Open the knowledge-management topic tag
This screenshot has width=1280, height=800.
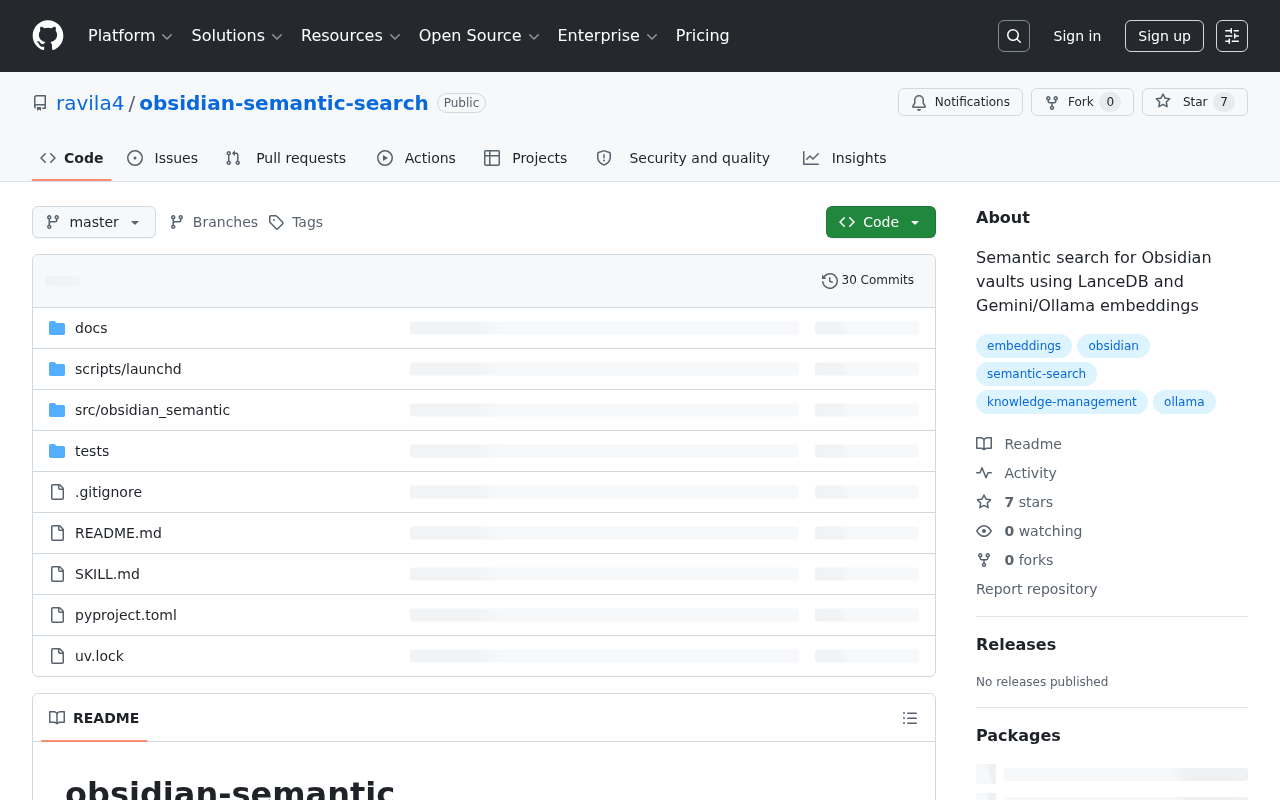(x=1062, y=402)
